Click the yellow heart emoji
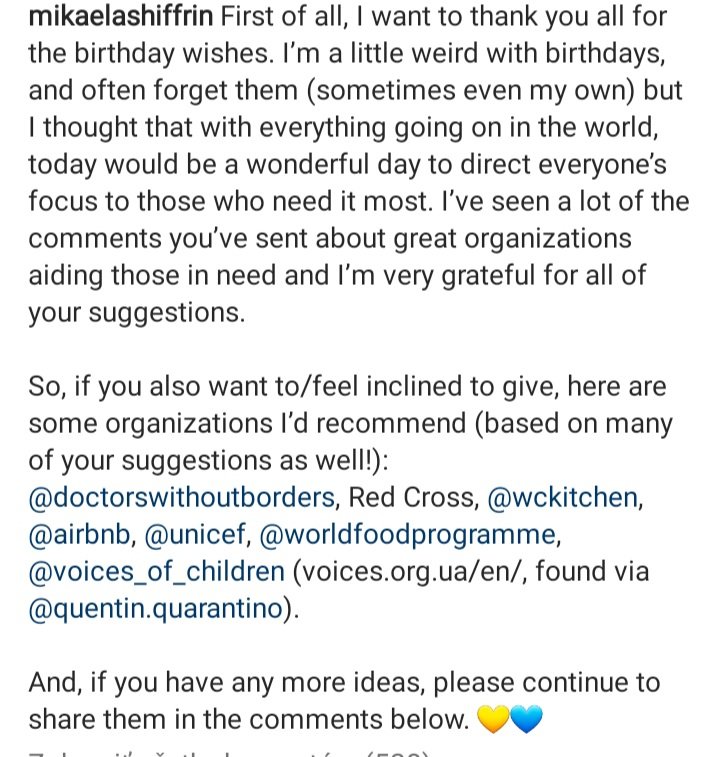 [x=494, y=720]
